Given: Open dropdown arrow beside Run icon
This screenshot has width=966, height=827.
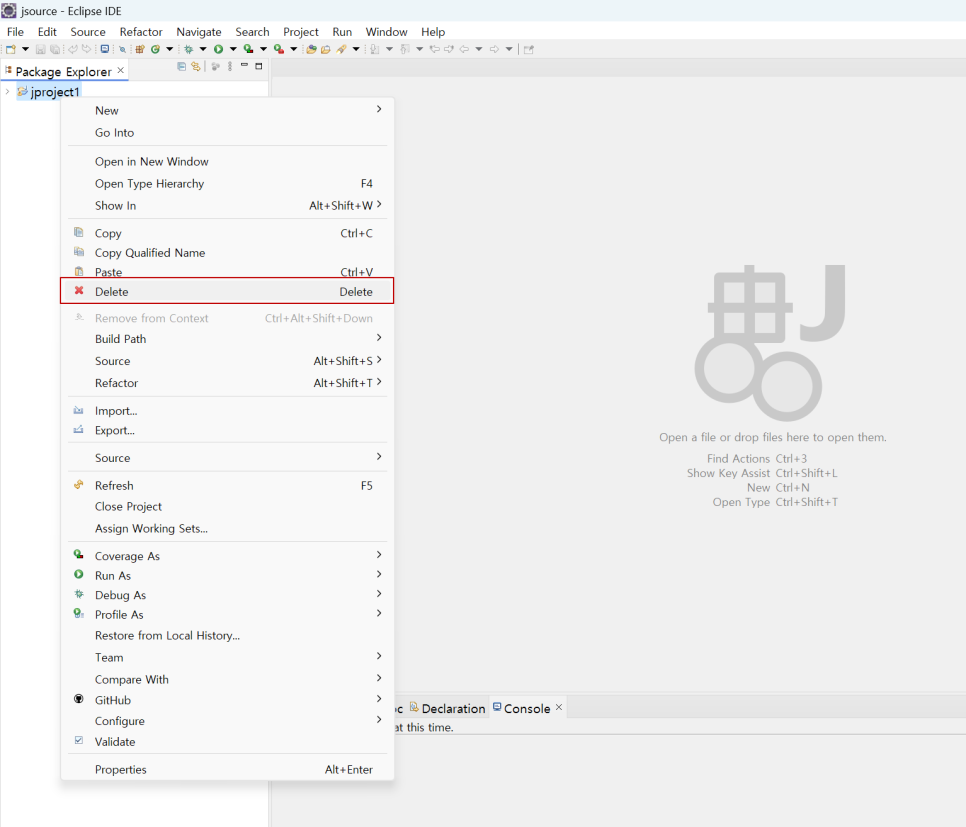Looking at the screenshot, I should click(x=233, y=49).
